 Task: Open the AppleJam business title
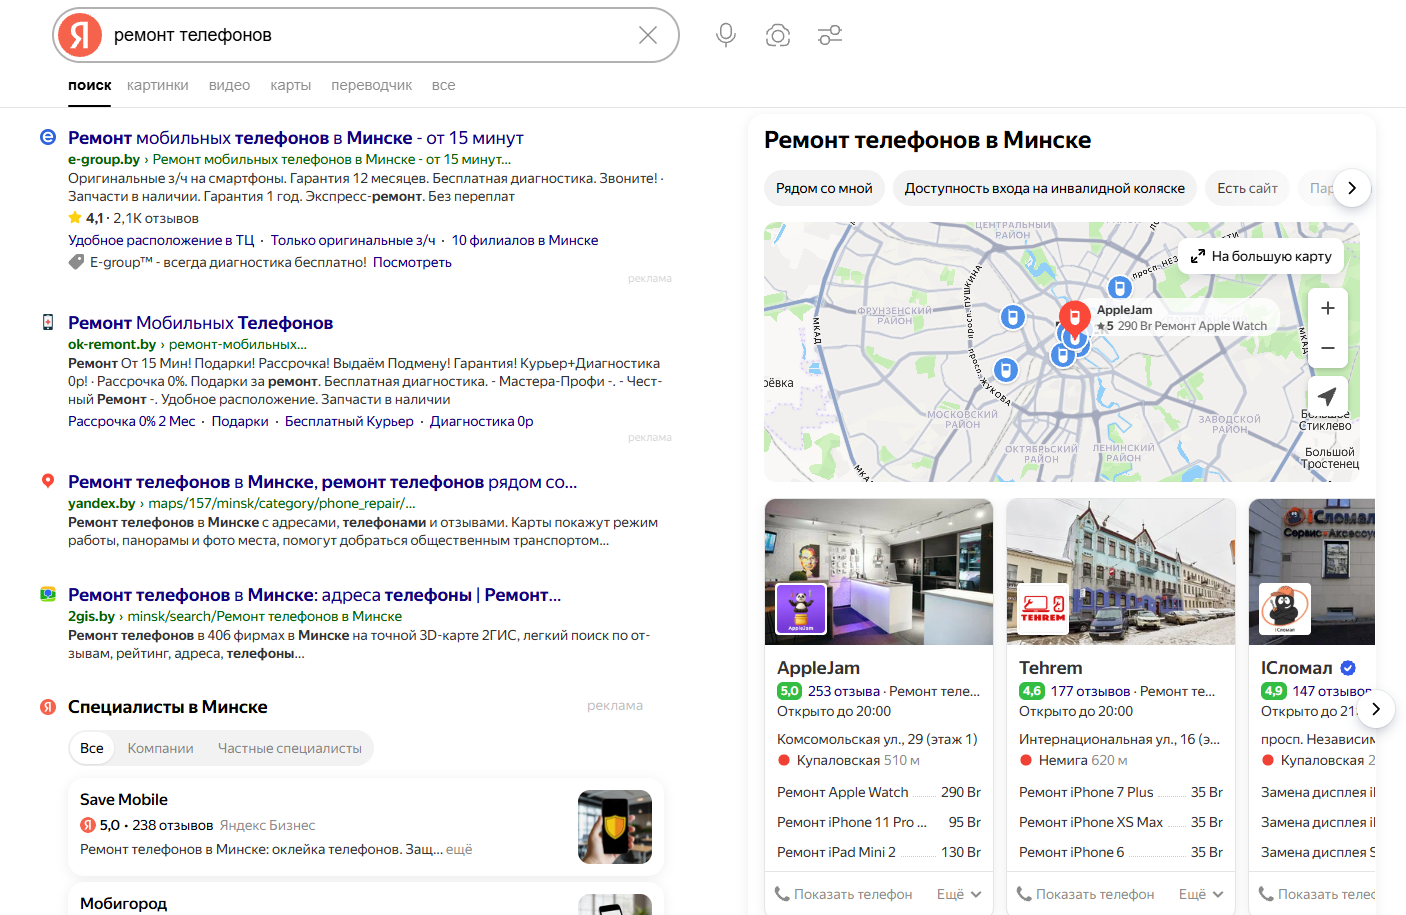click(818, 668)
